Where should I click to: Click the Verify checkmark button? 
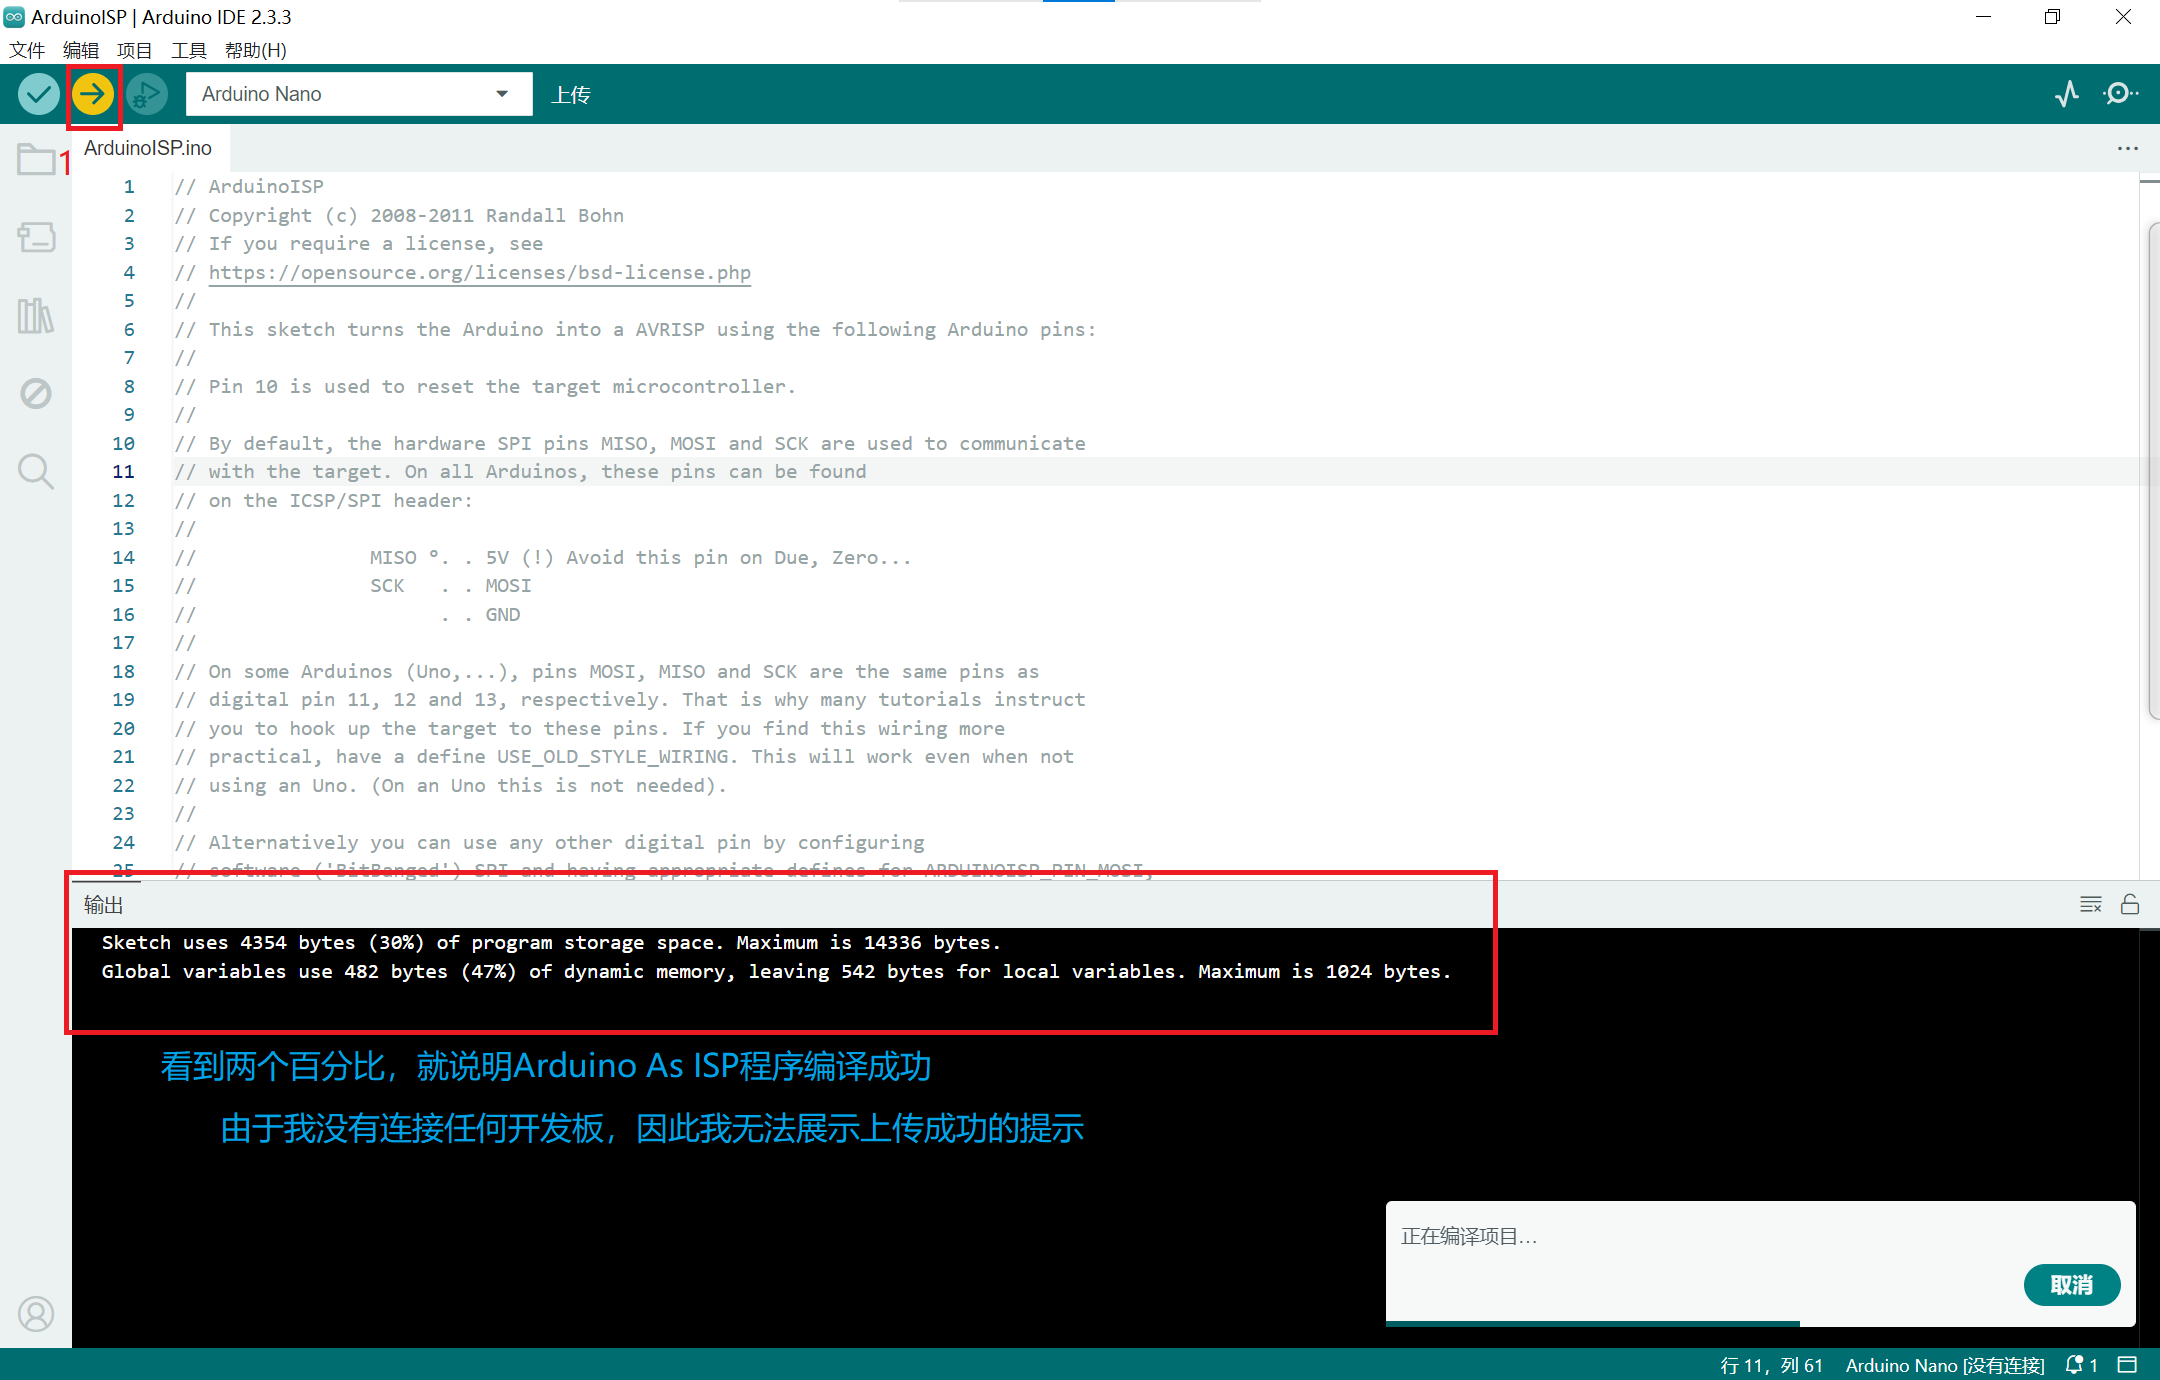[38, 94]
